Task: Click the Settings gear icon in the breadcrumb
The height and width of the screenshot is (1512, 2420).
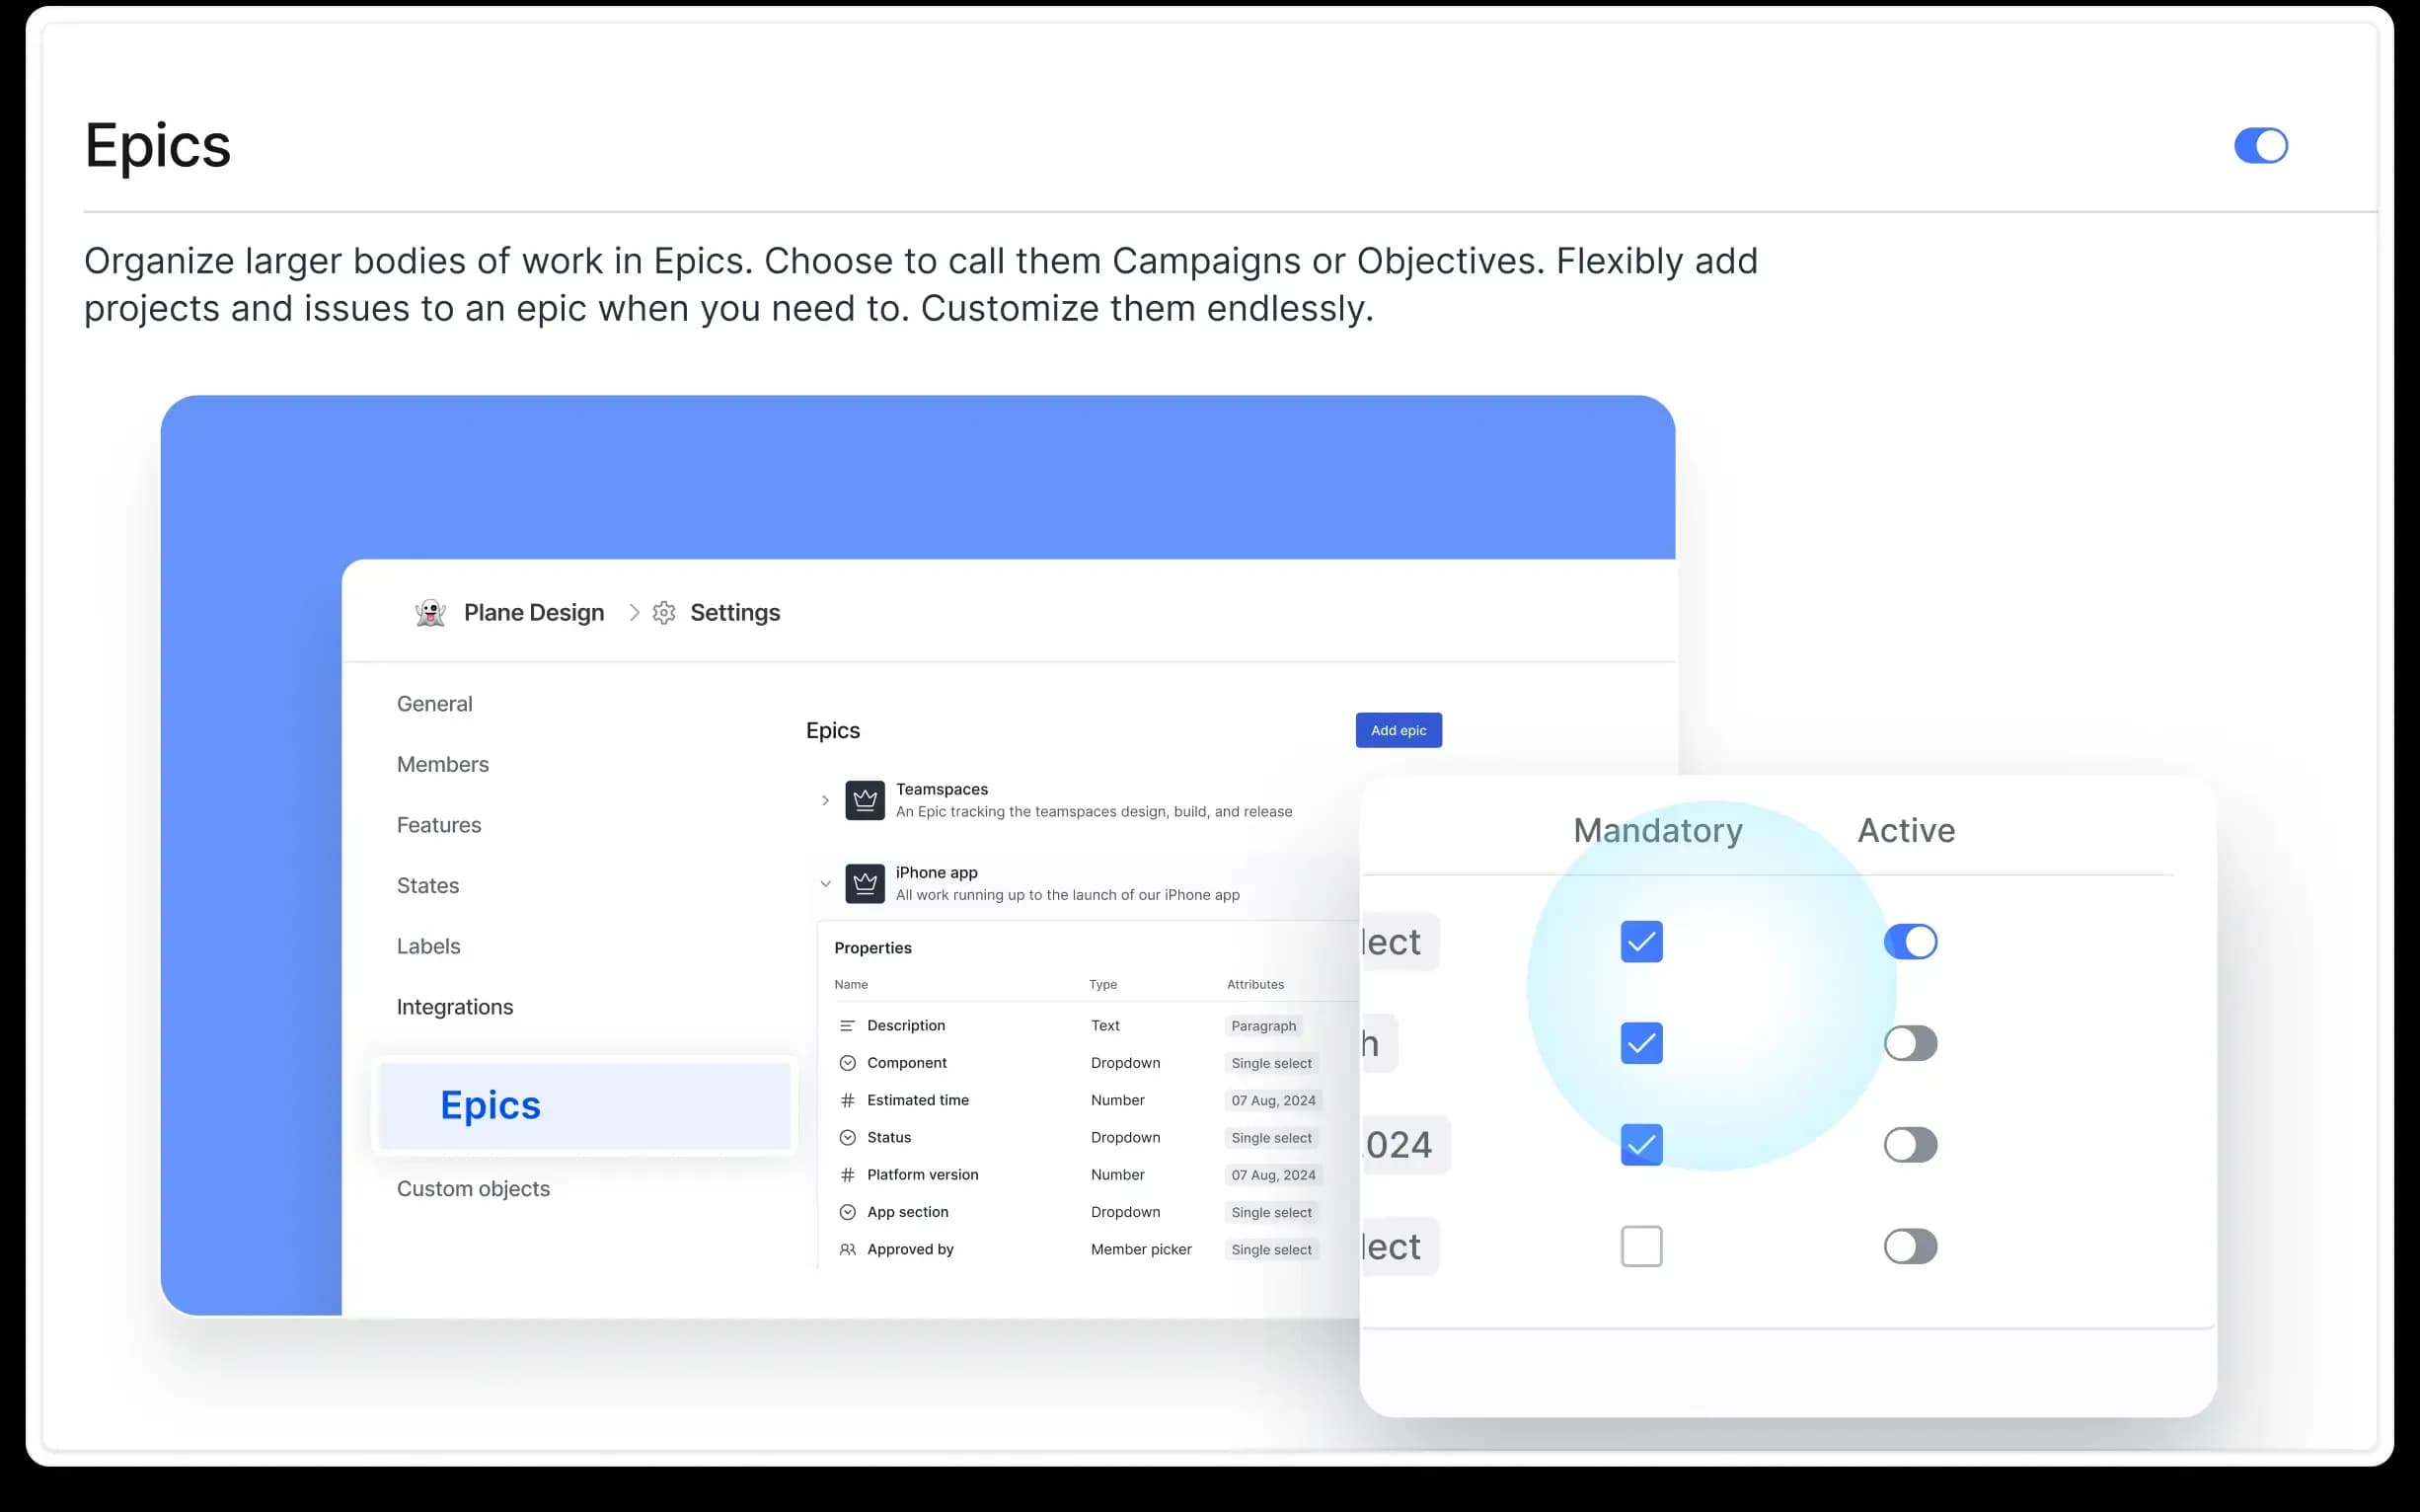Action: point(664,612)
